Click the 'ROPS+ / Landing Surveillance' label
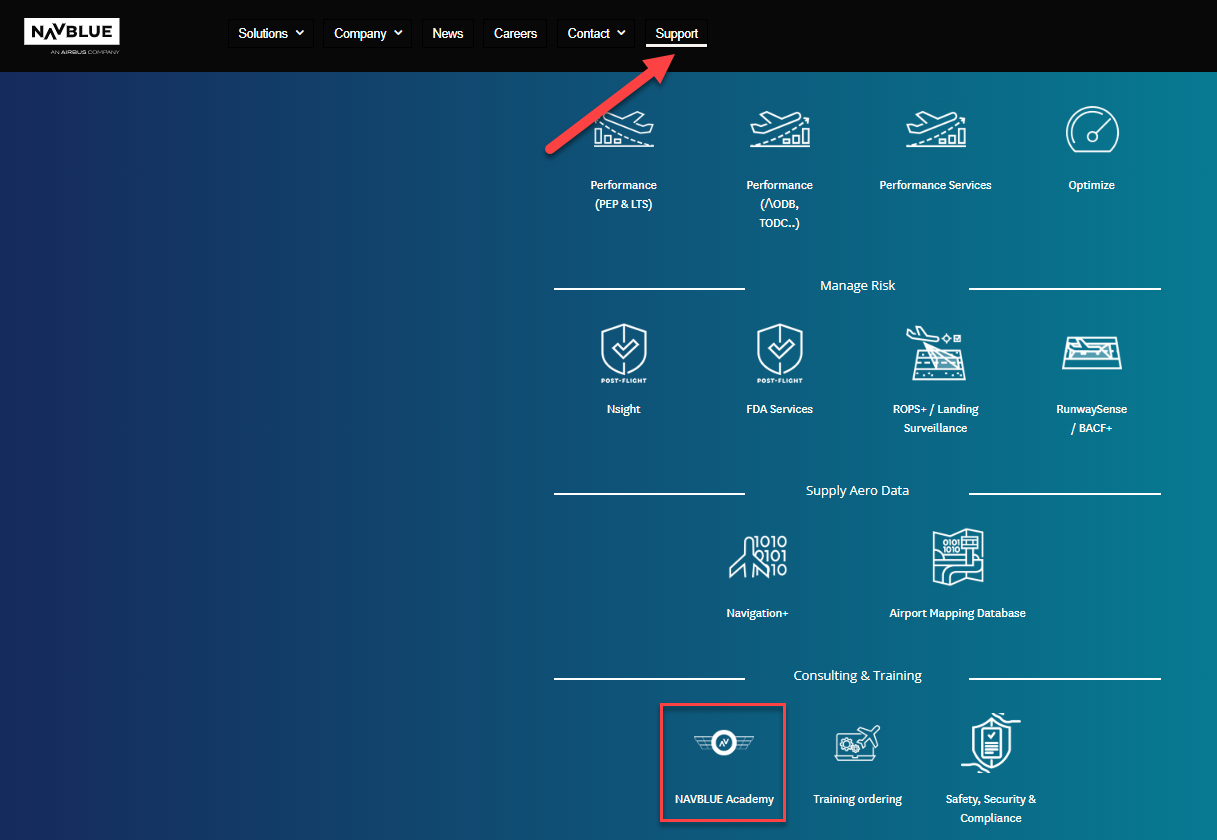Image resolution: width=1217 pixels, height=840 pixels. click(x=935, y=418)
